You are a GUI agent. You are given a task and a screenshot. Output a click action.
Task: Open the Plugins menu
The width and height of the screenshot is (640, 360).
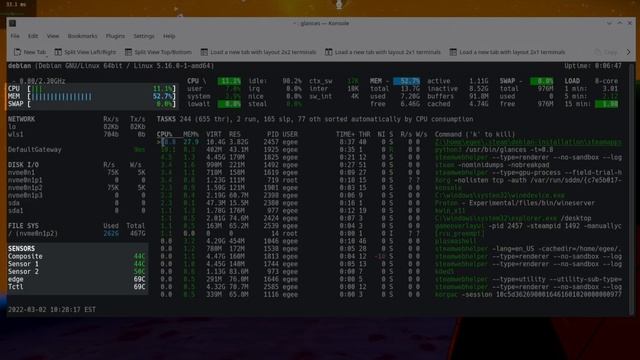[x=116, y=36]
